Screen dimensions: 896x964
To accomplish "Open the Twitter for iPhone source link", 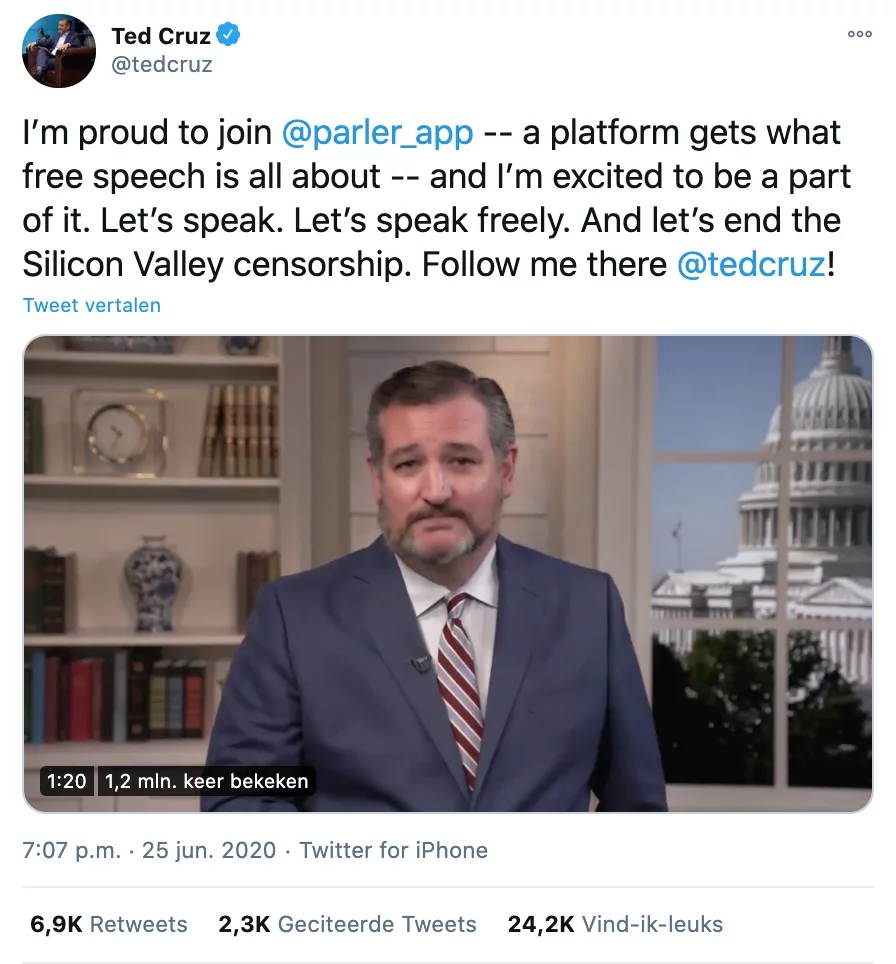I will click(x=393, y=850).
